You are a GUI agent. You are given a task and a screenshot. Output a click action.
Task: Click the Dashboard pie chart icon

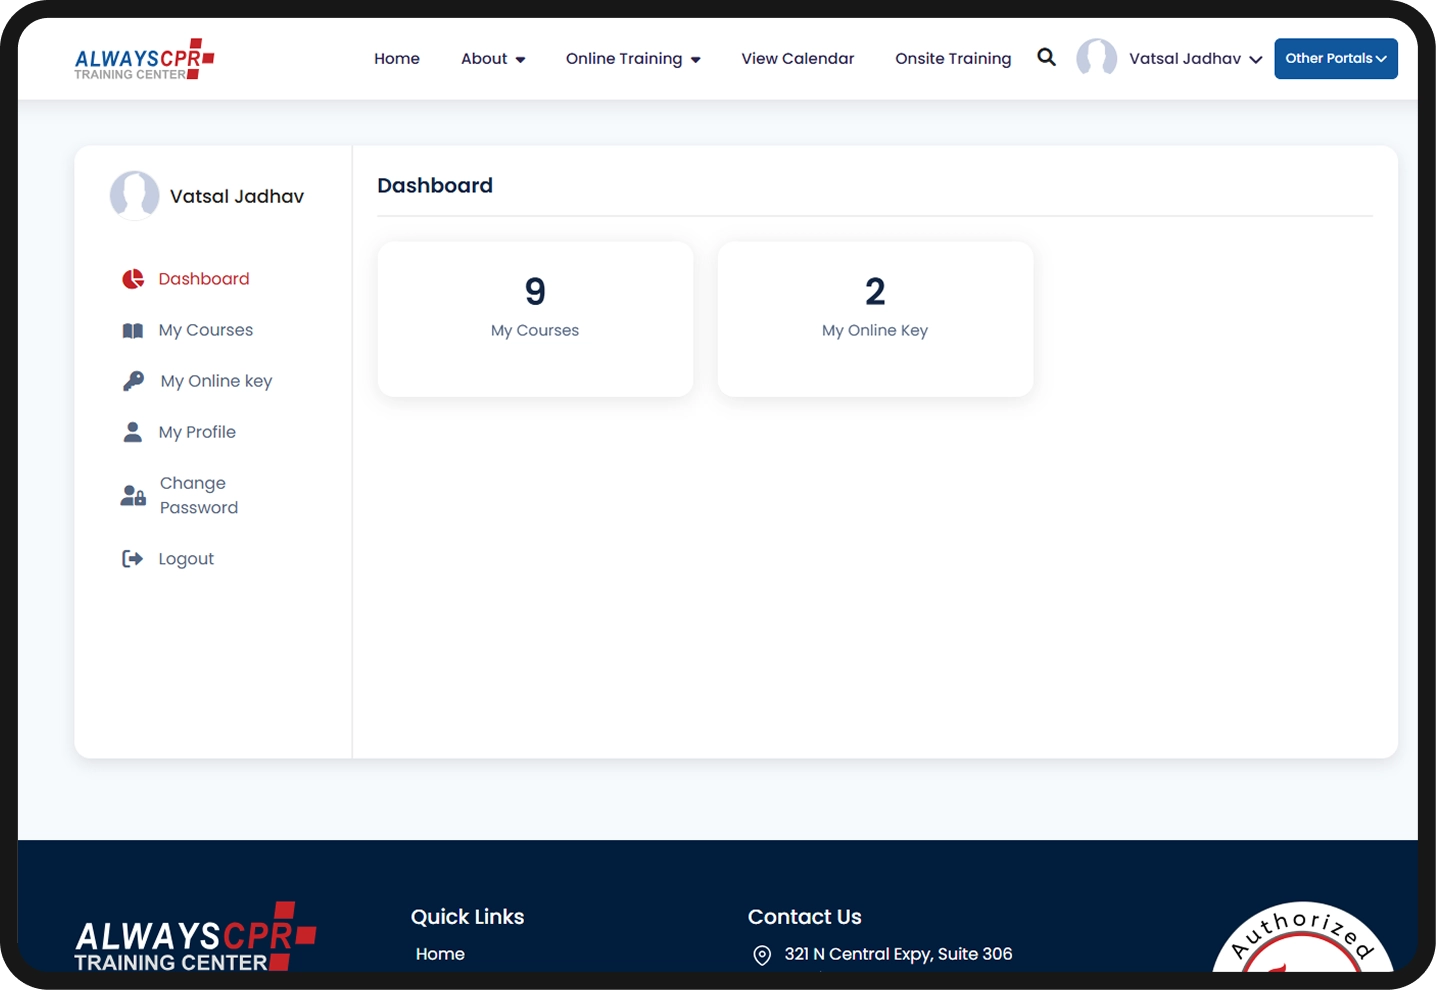coord(133,279)
